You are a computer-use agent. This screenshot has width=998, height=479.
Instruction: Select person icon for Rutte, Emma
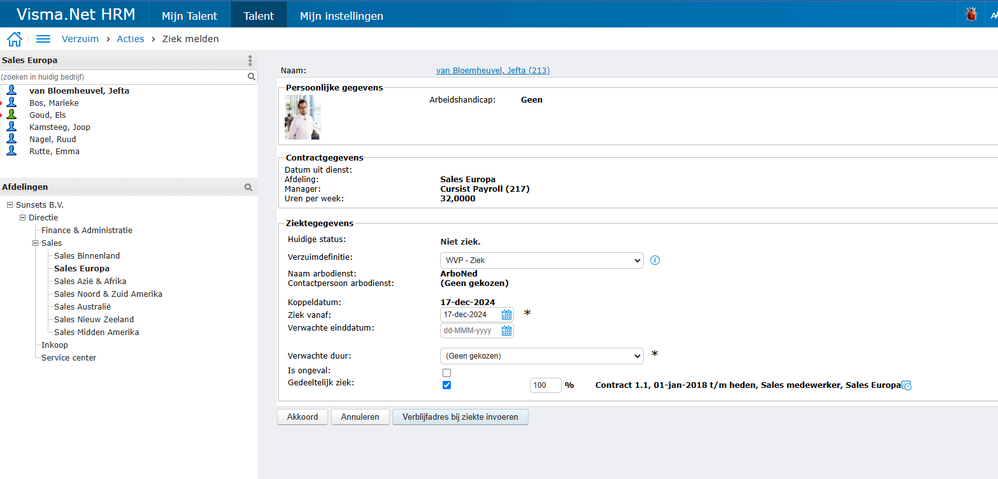coord(11,151)
